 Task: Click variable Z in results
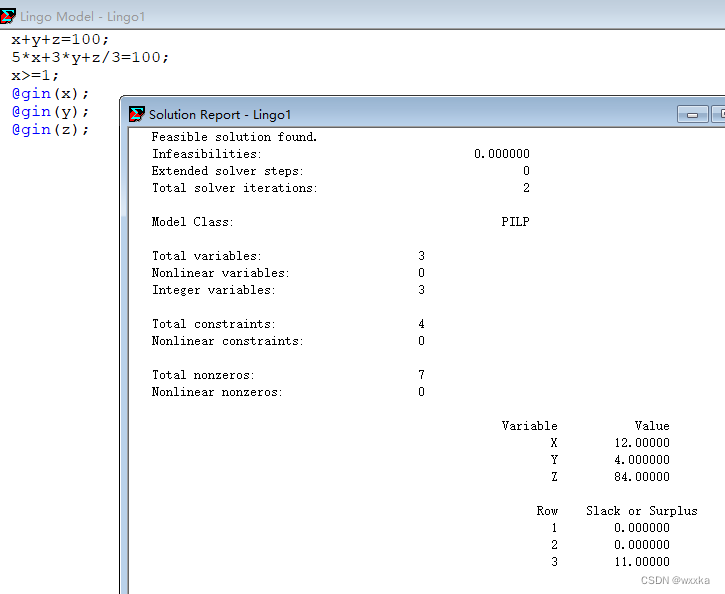point(554,477)
